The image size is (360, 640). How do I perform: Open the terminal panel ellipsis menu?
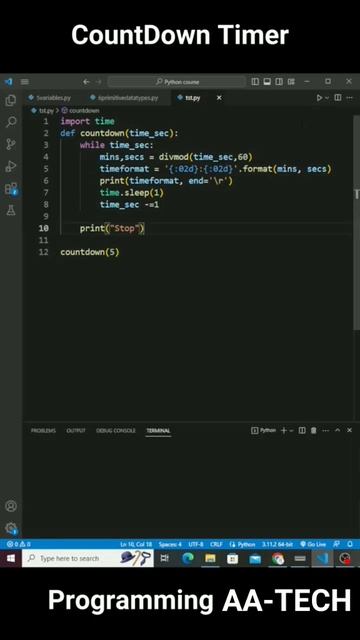(325, 430)
